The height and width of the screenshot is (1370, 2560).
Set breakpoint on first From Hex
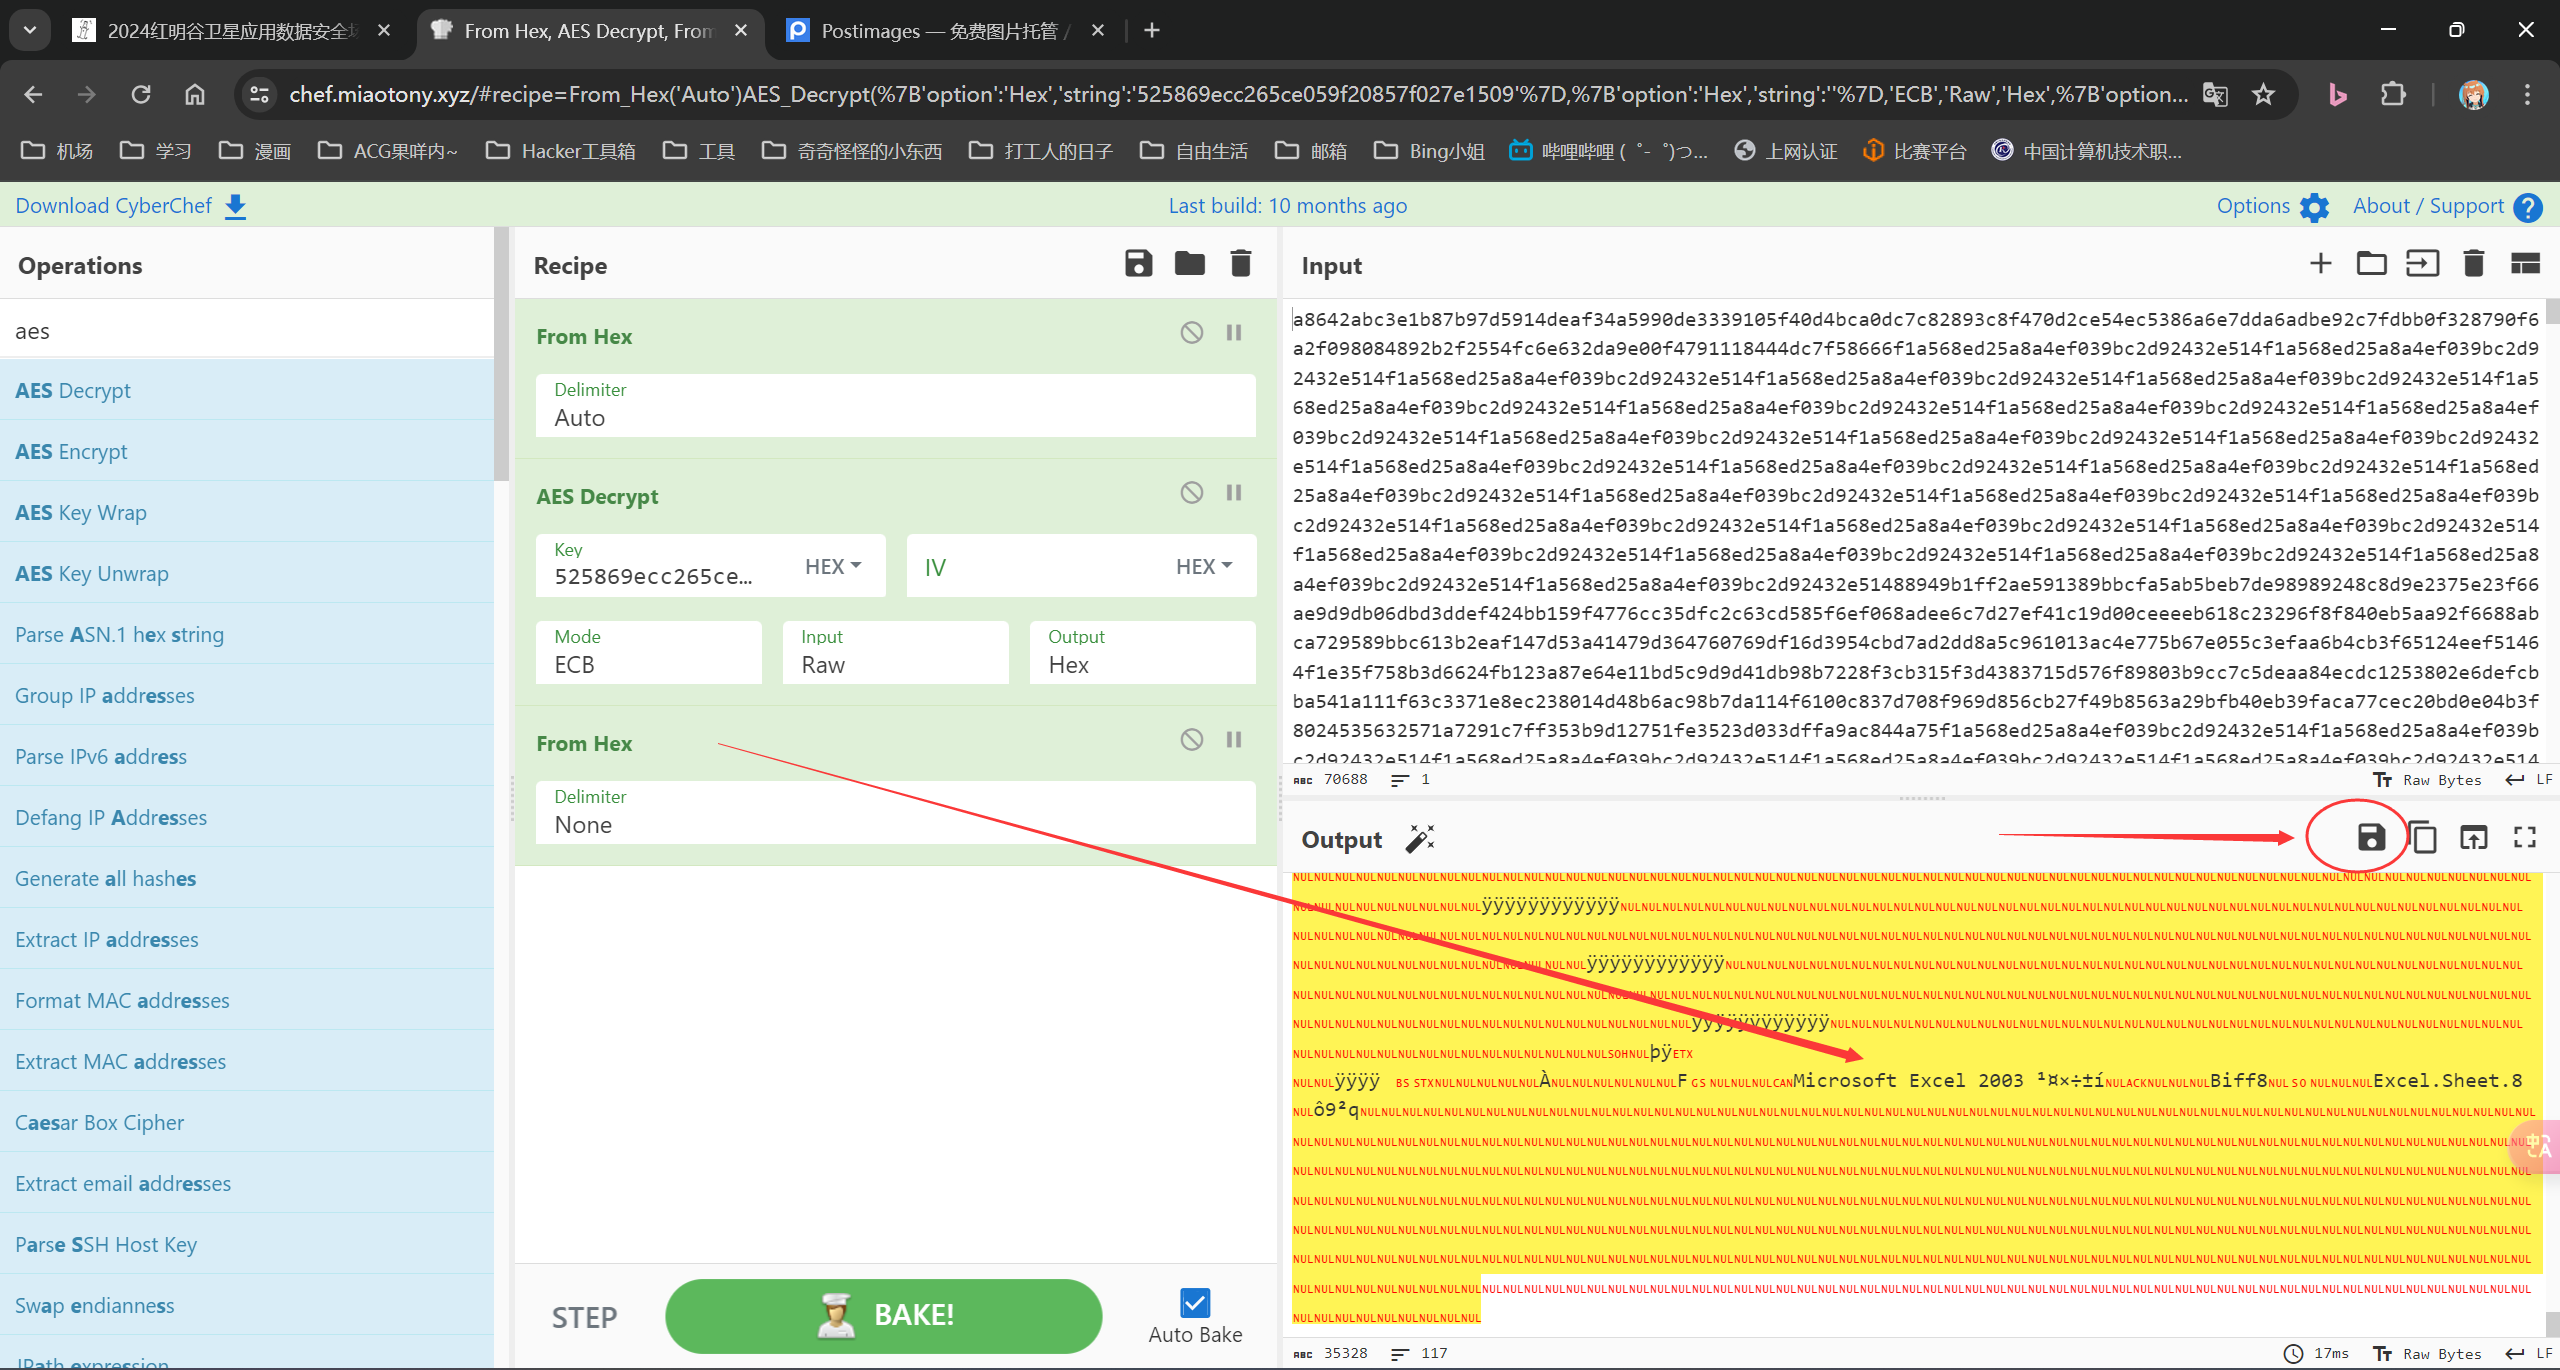point(1234,332)
